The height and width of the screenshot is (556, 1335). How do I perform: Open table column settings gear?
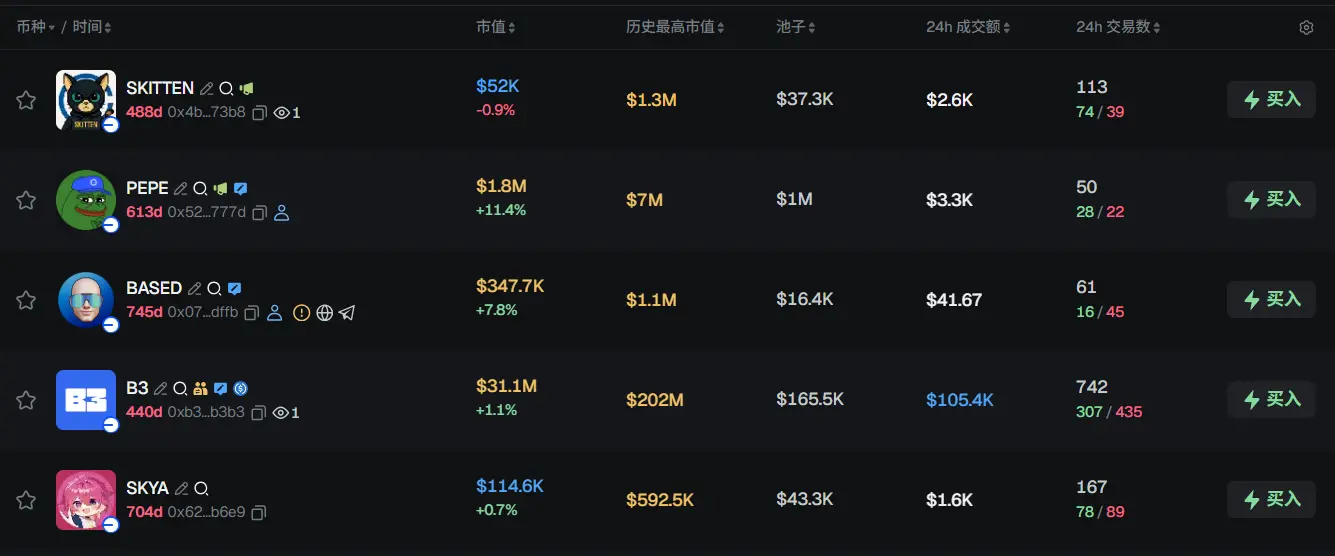point(1306,28)
